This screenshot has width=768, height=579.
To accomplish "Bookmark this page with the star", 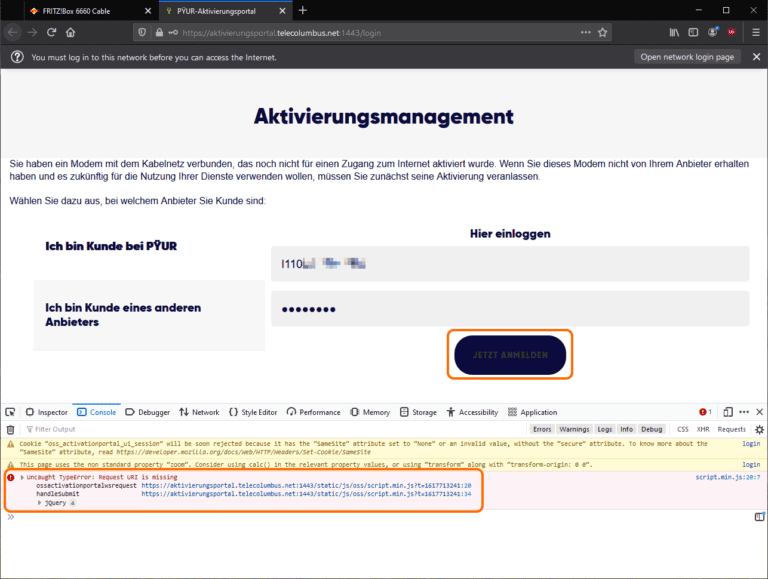I will (x=602, y=32).
